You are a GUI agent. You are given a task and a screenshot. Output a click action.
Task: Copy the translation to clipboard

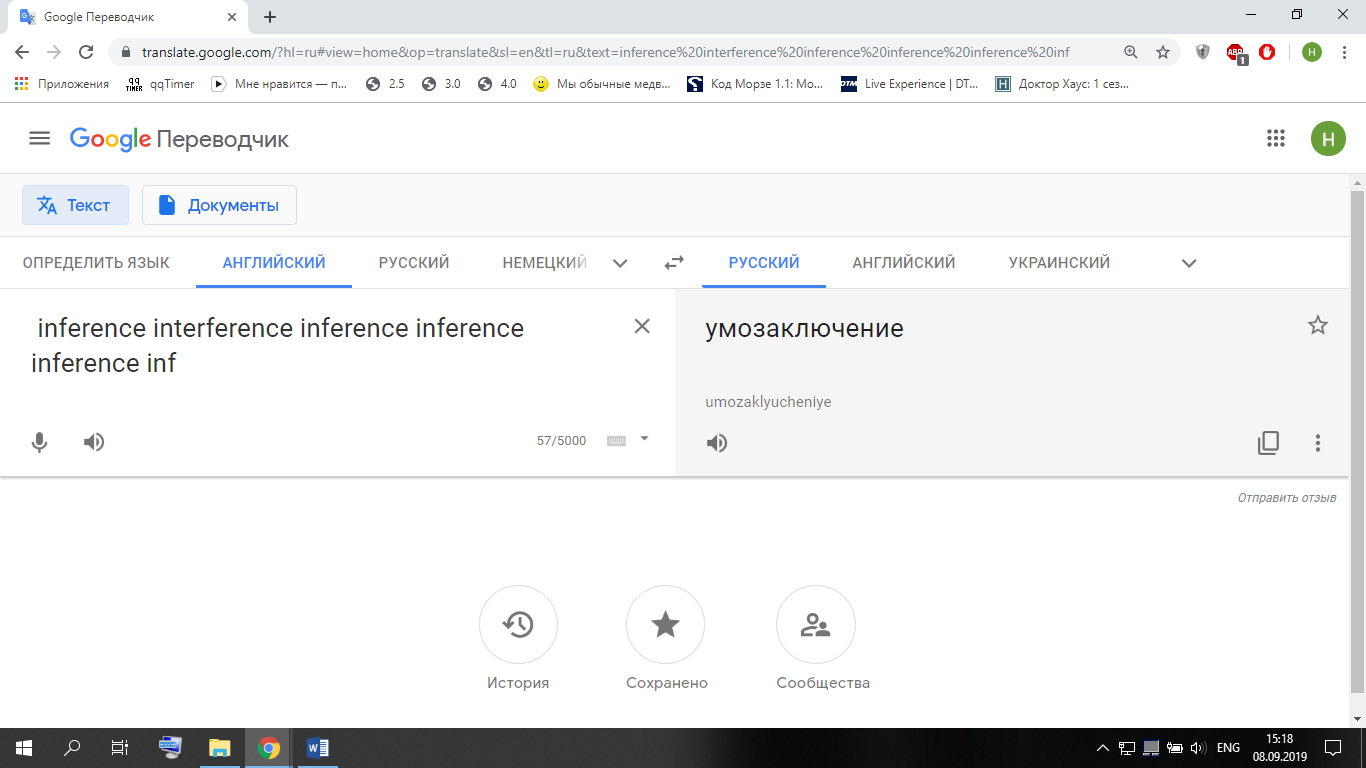click(1268, 443)
